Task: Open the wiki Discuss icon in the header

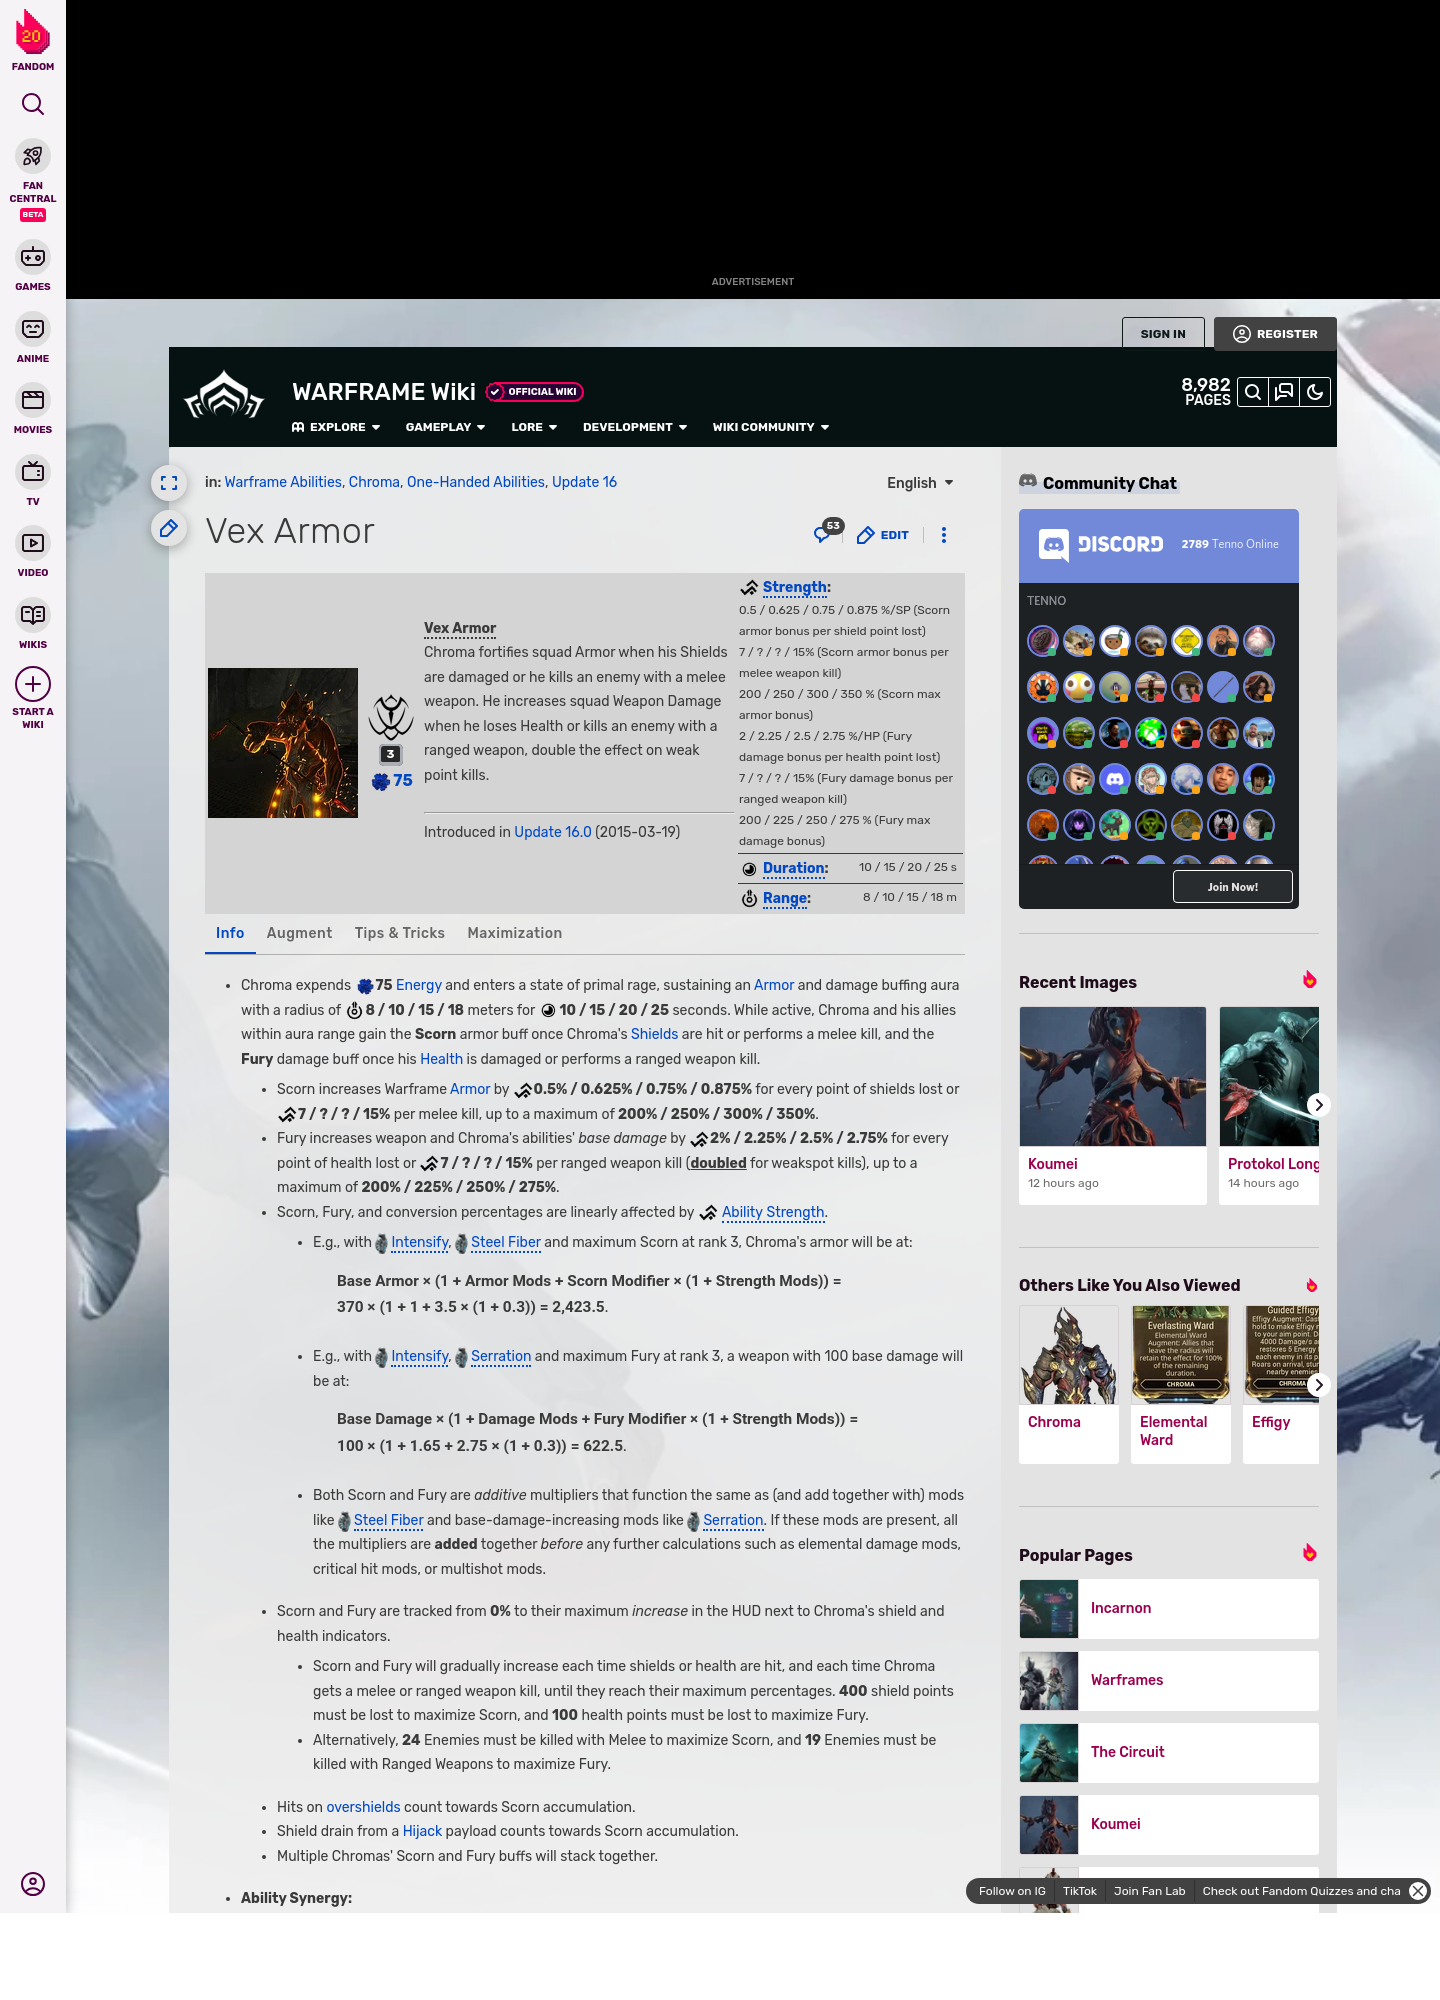Action: [1284, 392]
